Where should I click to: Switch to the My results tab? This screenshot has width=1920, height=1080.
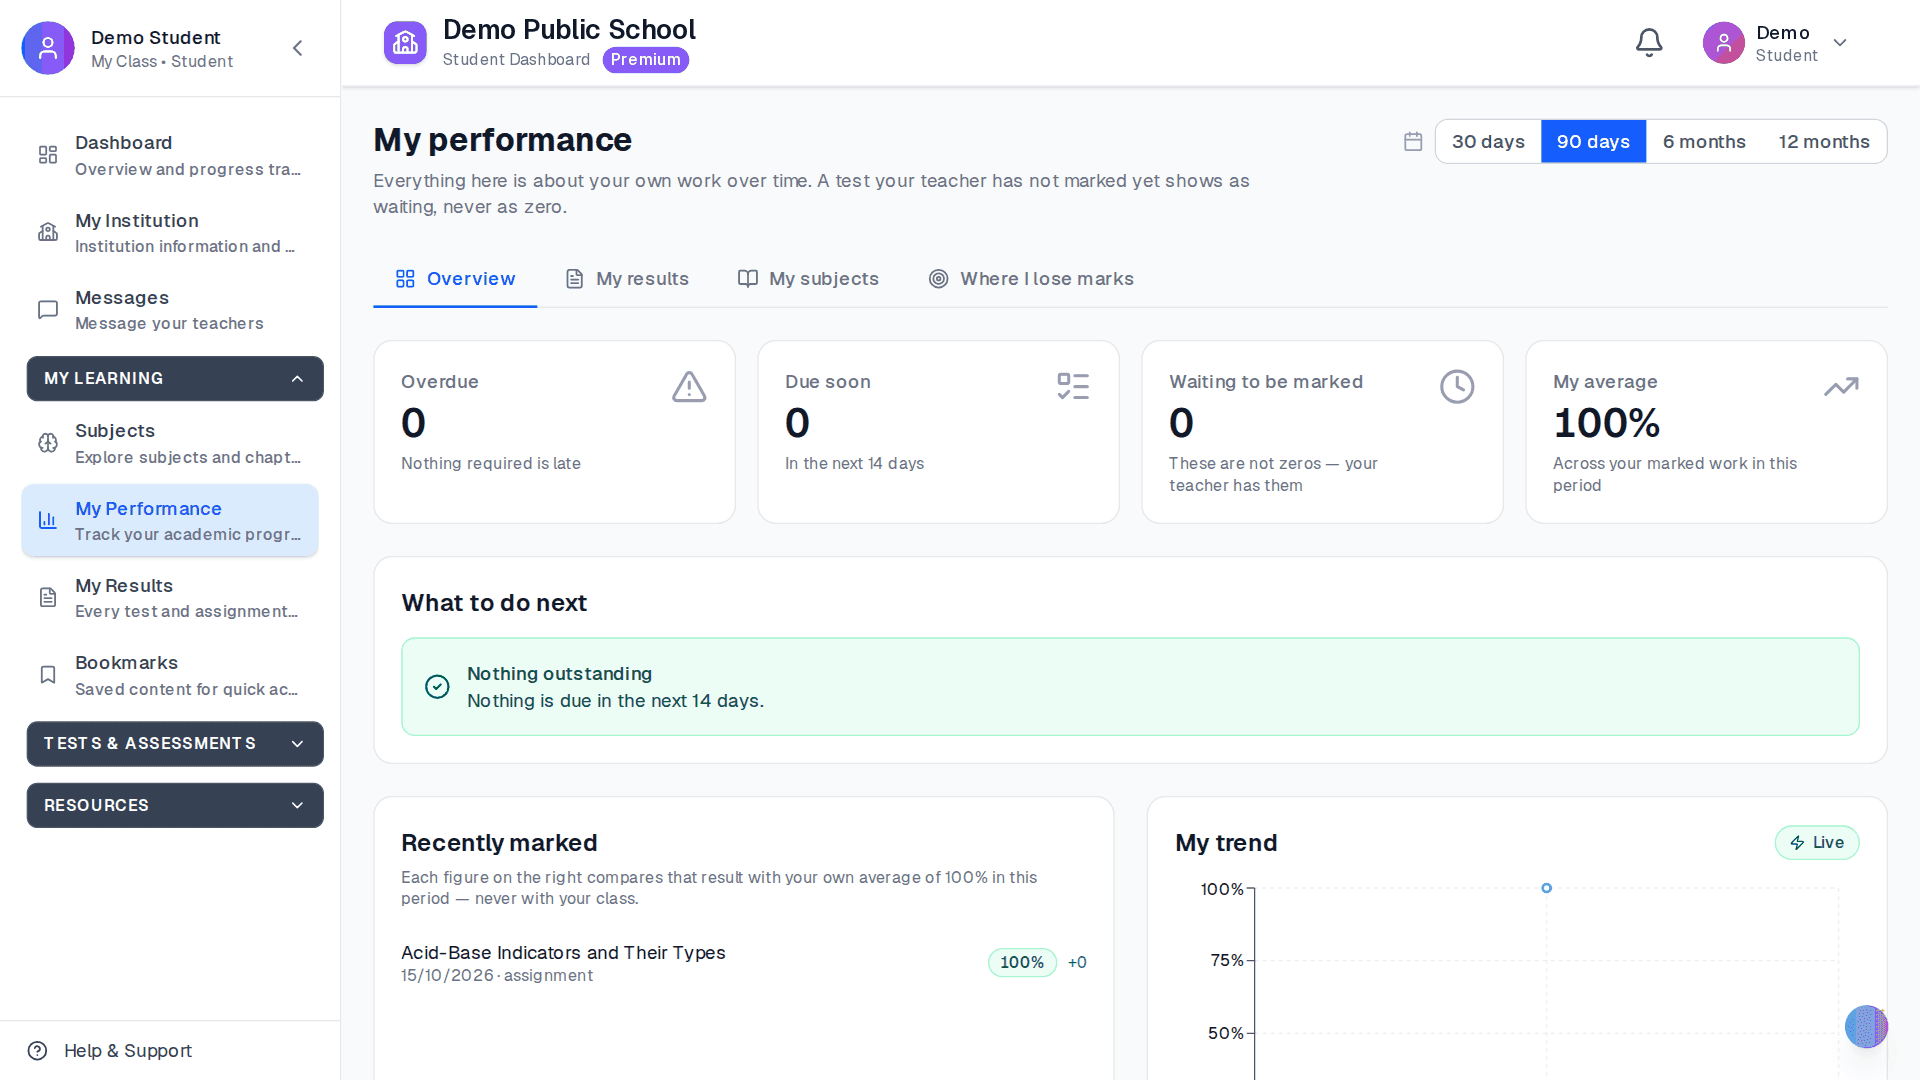[627, 279]
